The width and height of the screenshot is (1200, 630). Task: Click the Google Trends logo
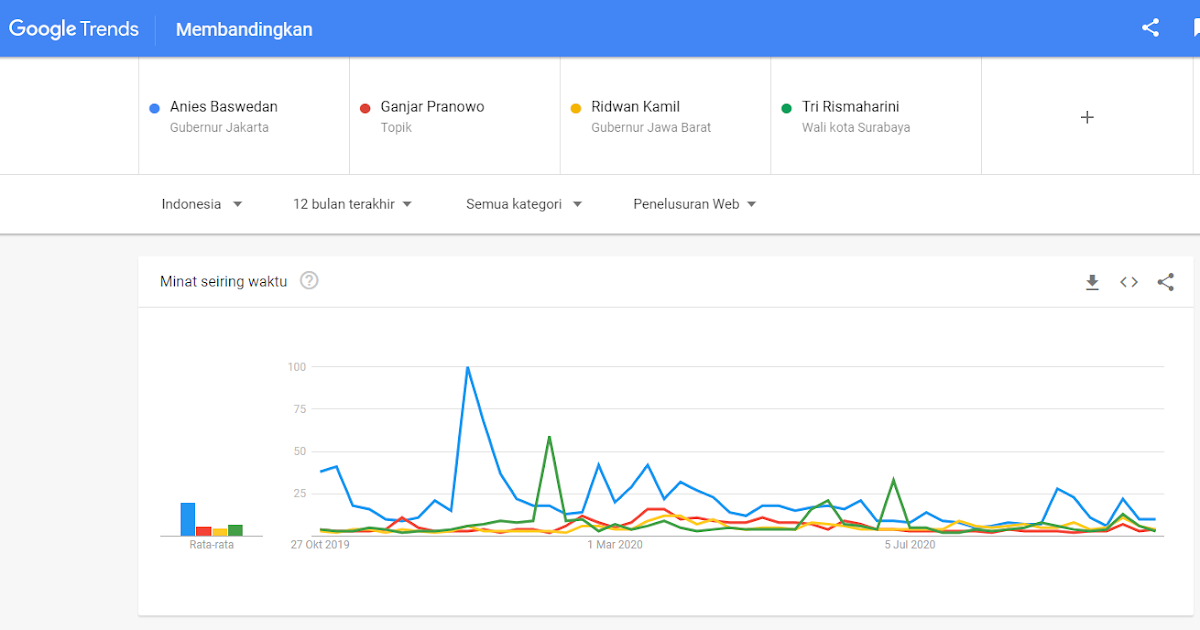(x=74, y=29)
